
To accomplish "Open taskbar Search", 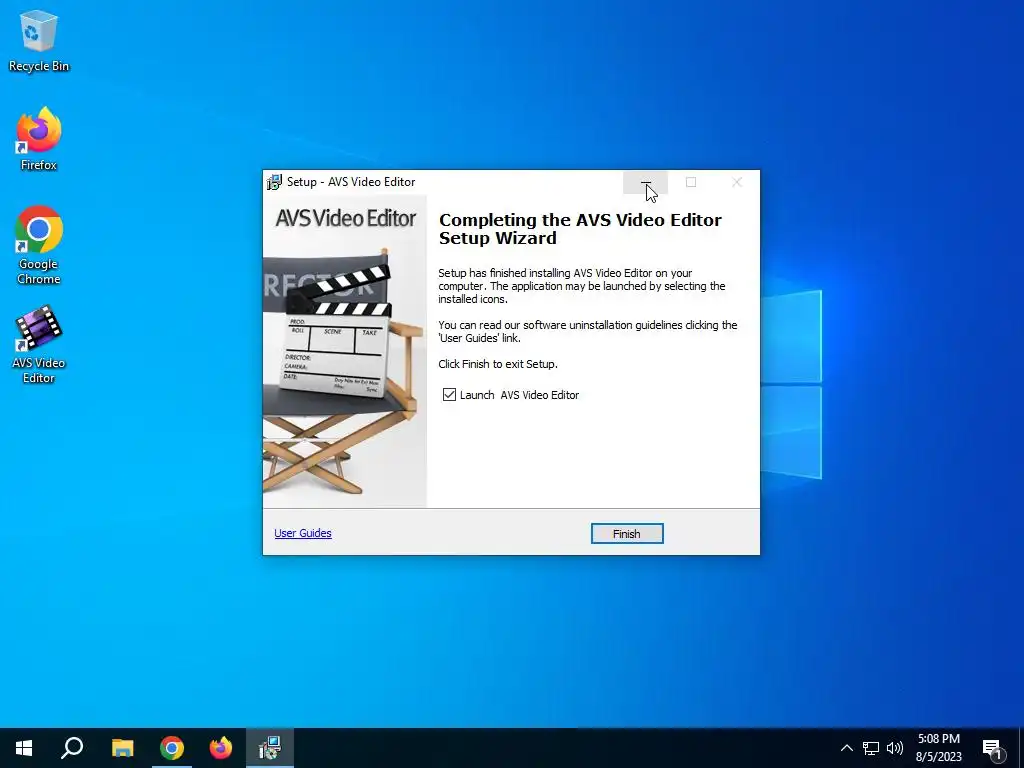I will click(x=72, y=748).
